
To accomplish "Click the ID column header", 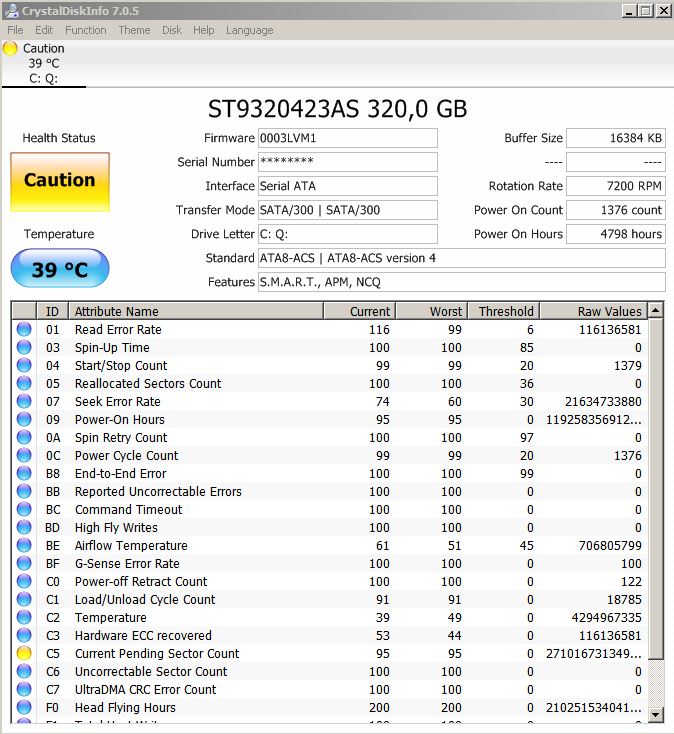I will 52,311.
